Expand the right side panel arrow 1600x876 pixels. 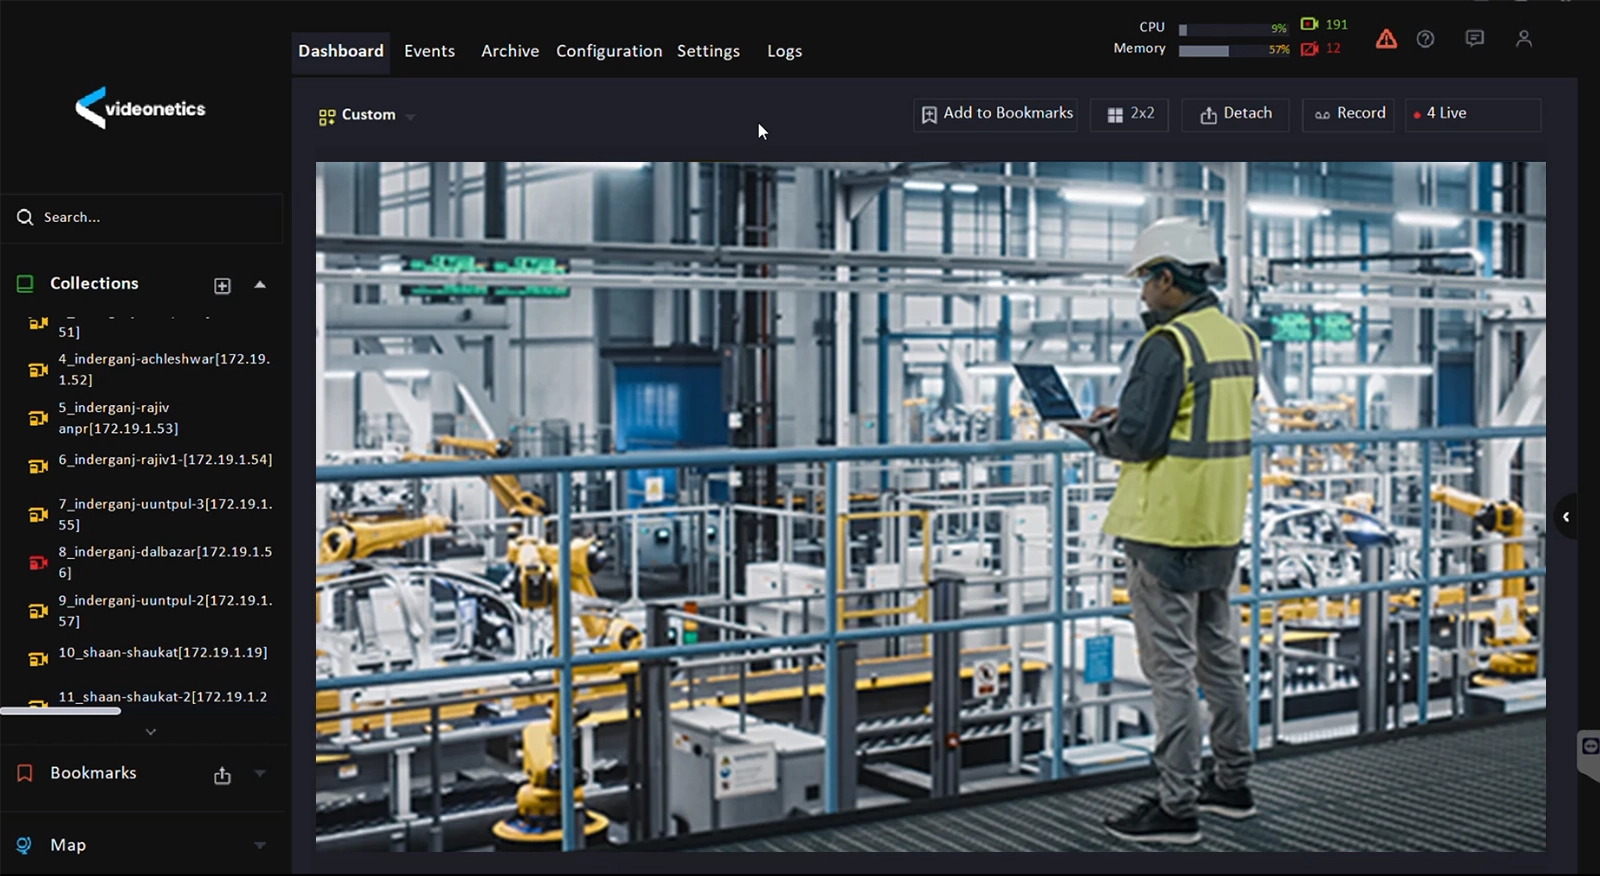click(x=1566, y=517)
